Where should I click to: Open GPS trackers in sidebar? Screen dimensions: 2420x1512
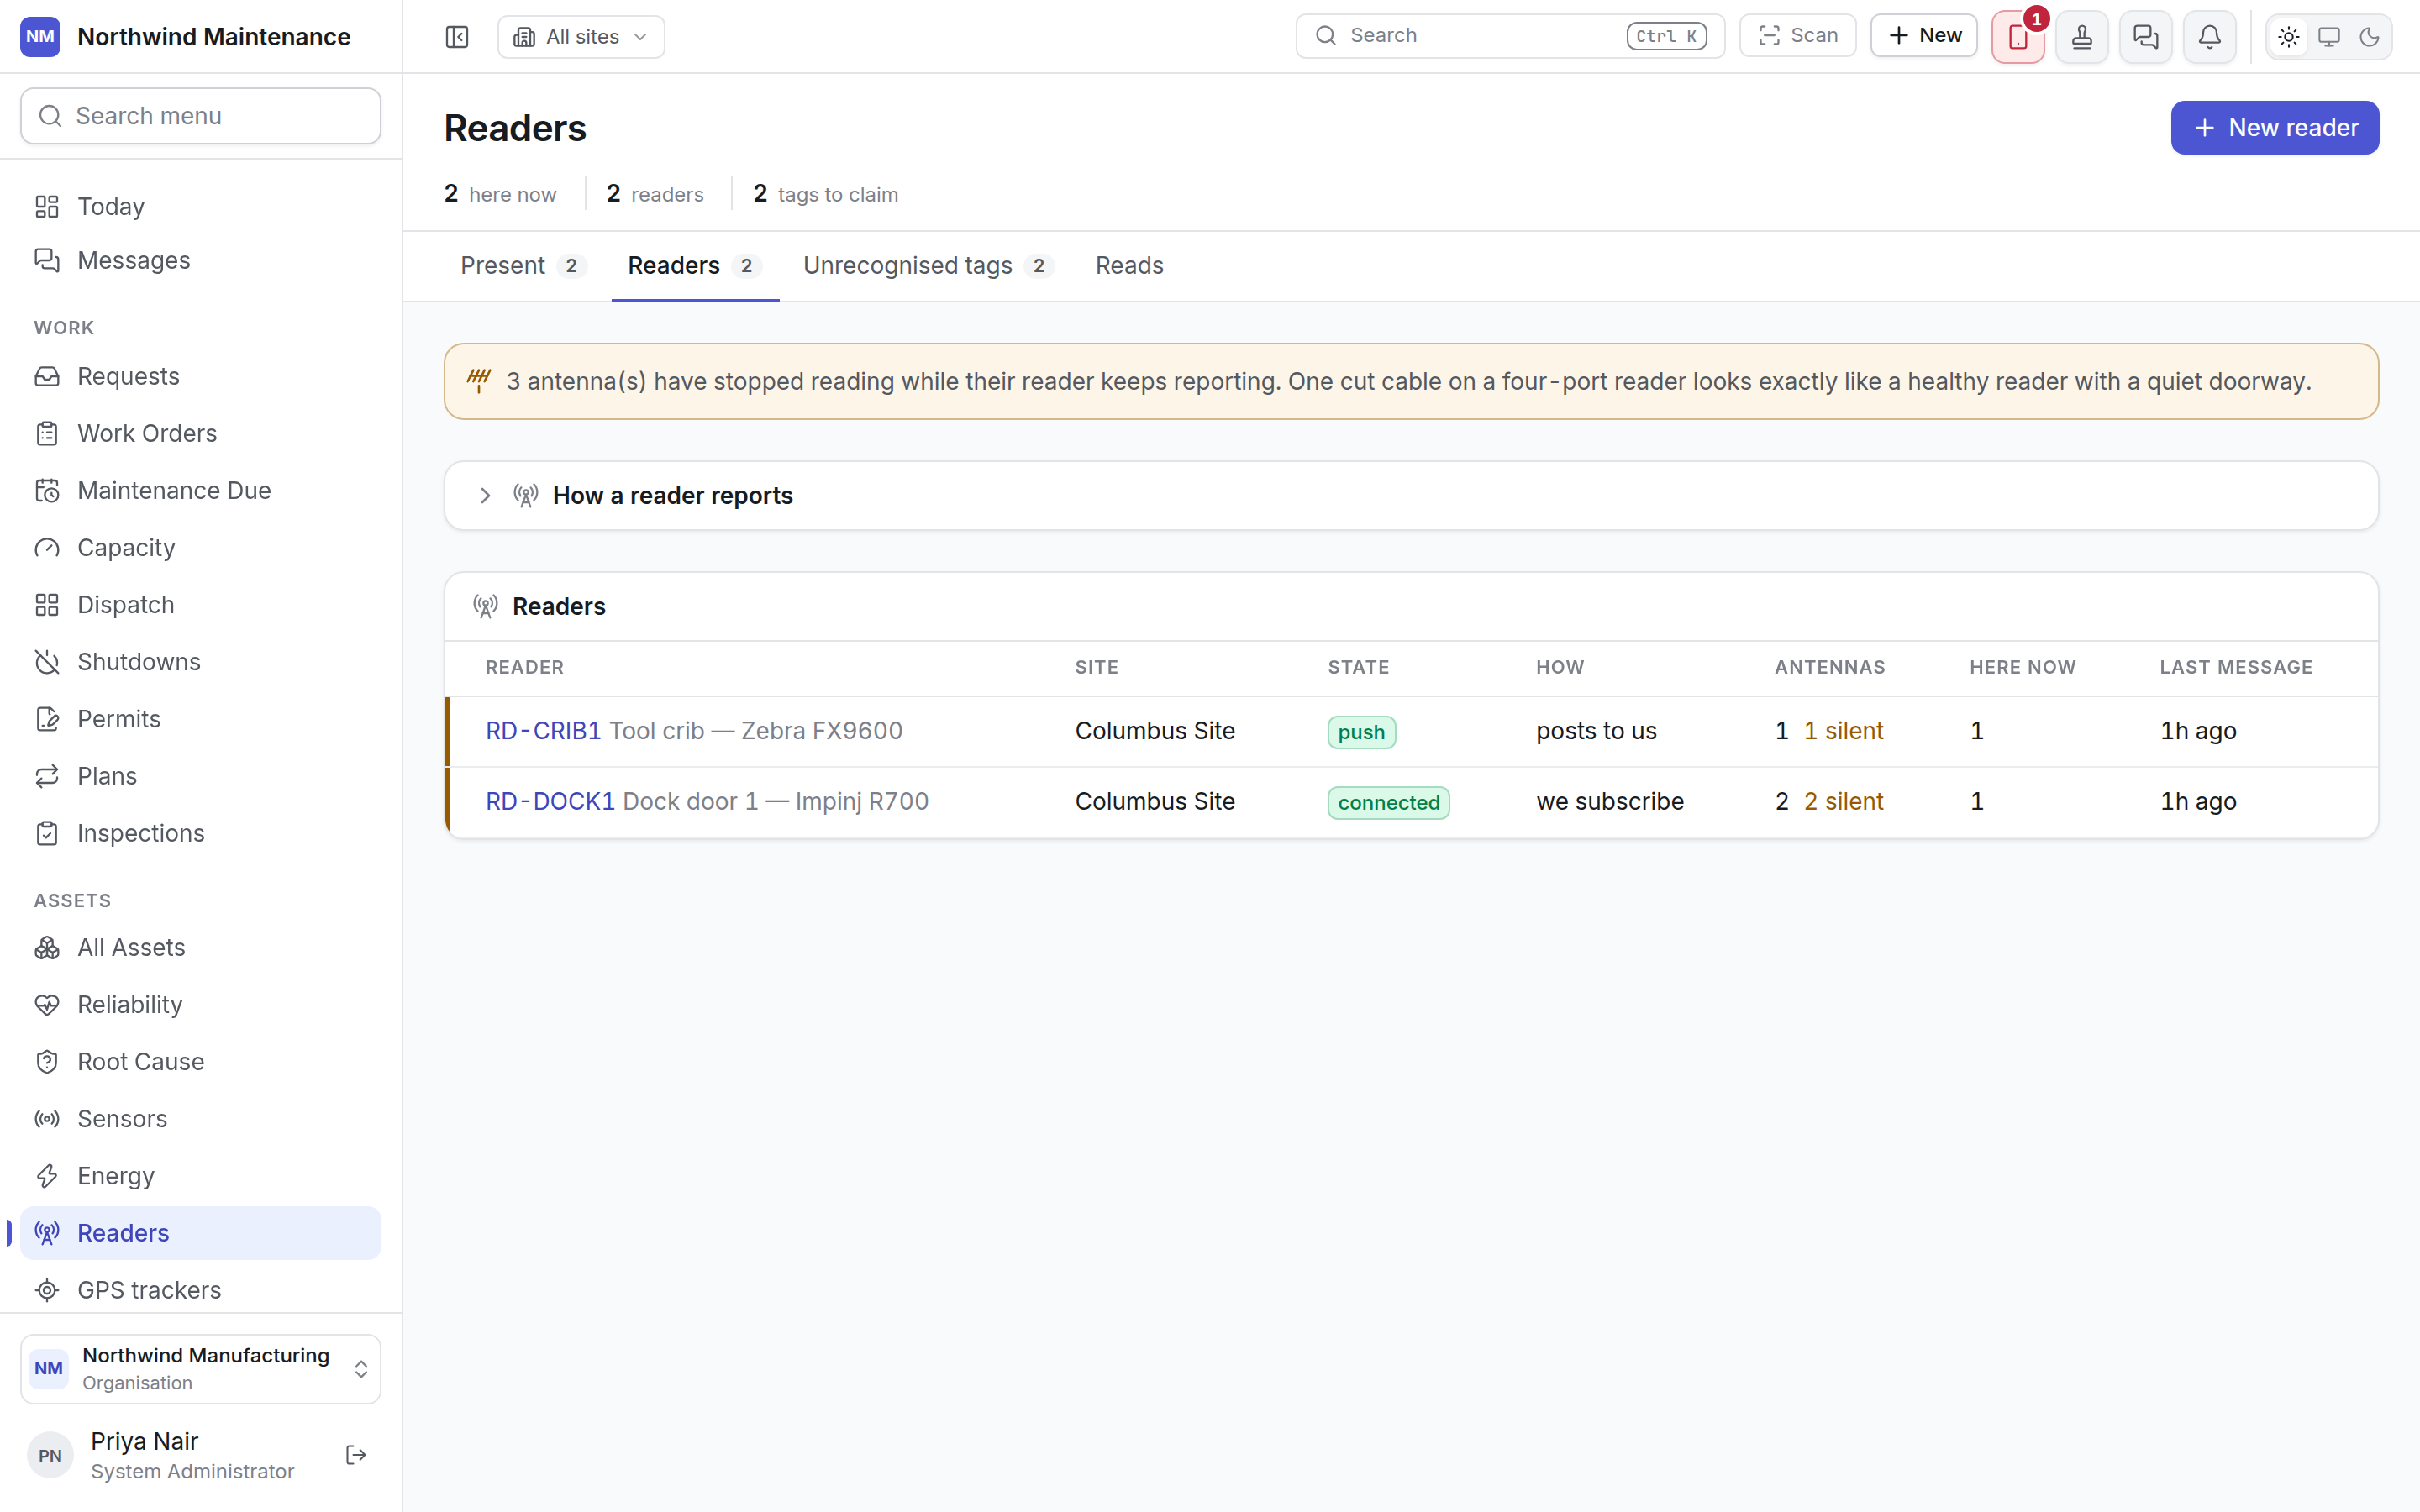pyautogui.click(x=201, y=1290)
